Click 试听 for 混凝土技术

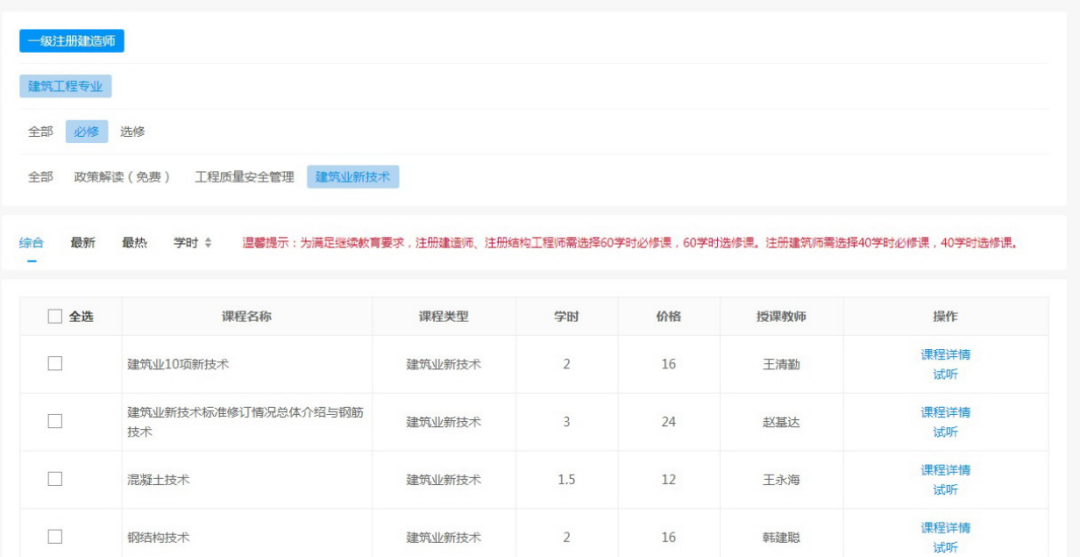[946, 490]
